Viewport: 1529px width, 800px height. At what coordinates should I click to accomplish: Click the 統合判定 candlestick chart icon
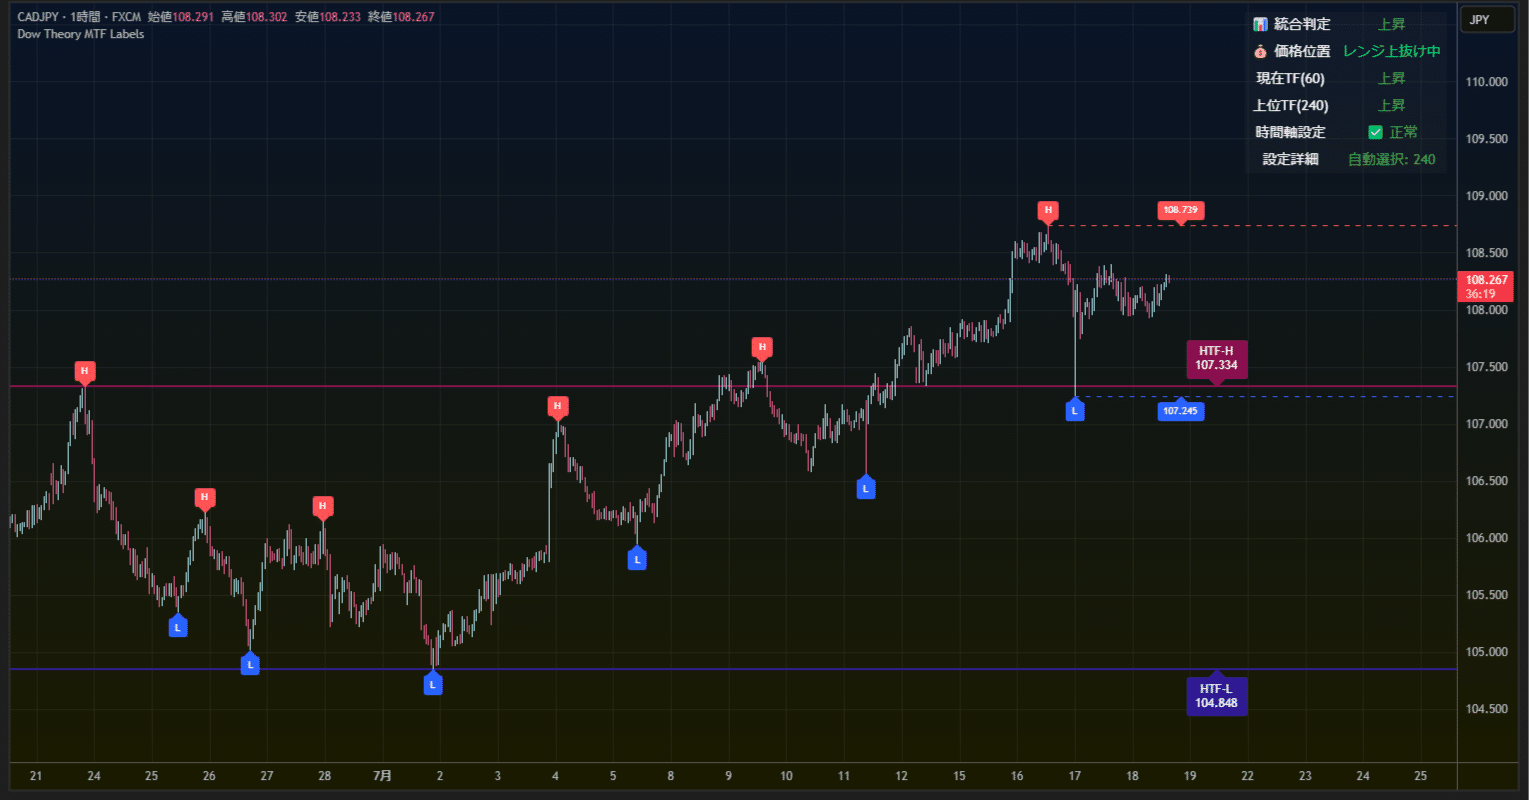click(x=1260, y=24)
